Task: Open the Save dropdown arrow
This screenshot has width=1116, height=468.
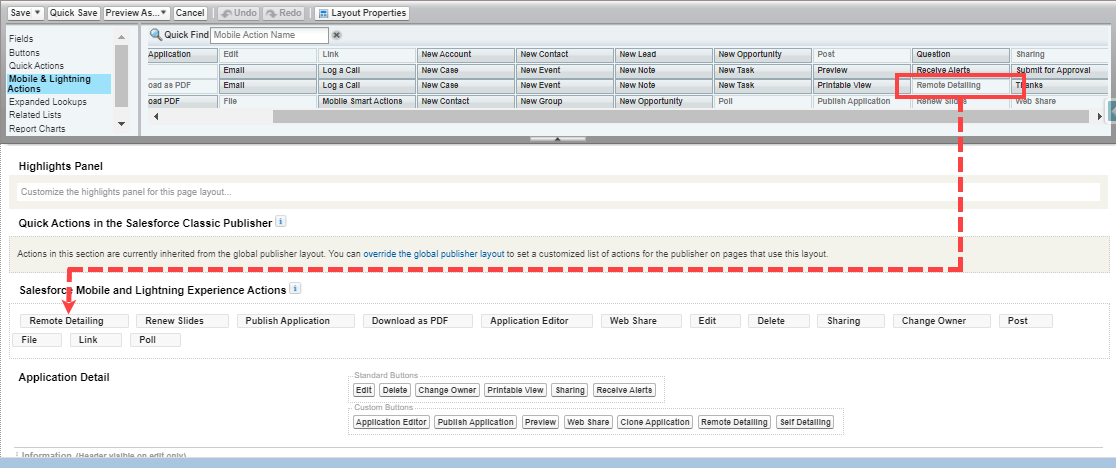Action: click(38, 13)
